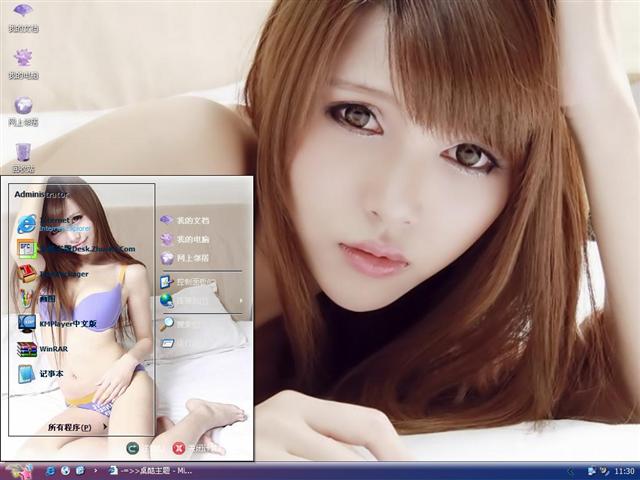Open WinRAR from the Start menu
Viewport: 640px width, 480px height.
42,349
